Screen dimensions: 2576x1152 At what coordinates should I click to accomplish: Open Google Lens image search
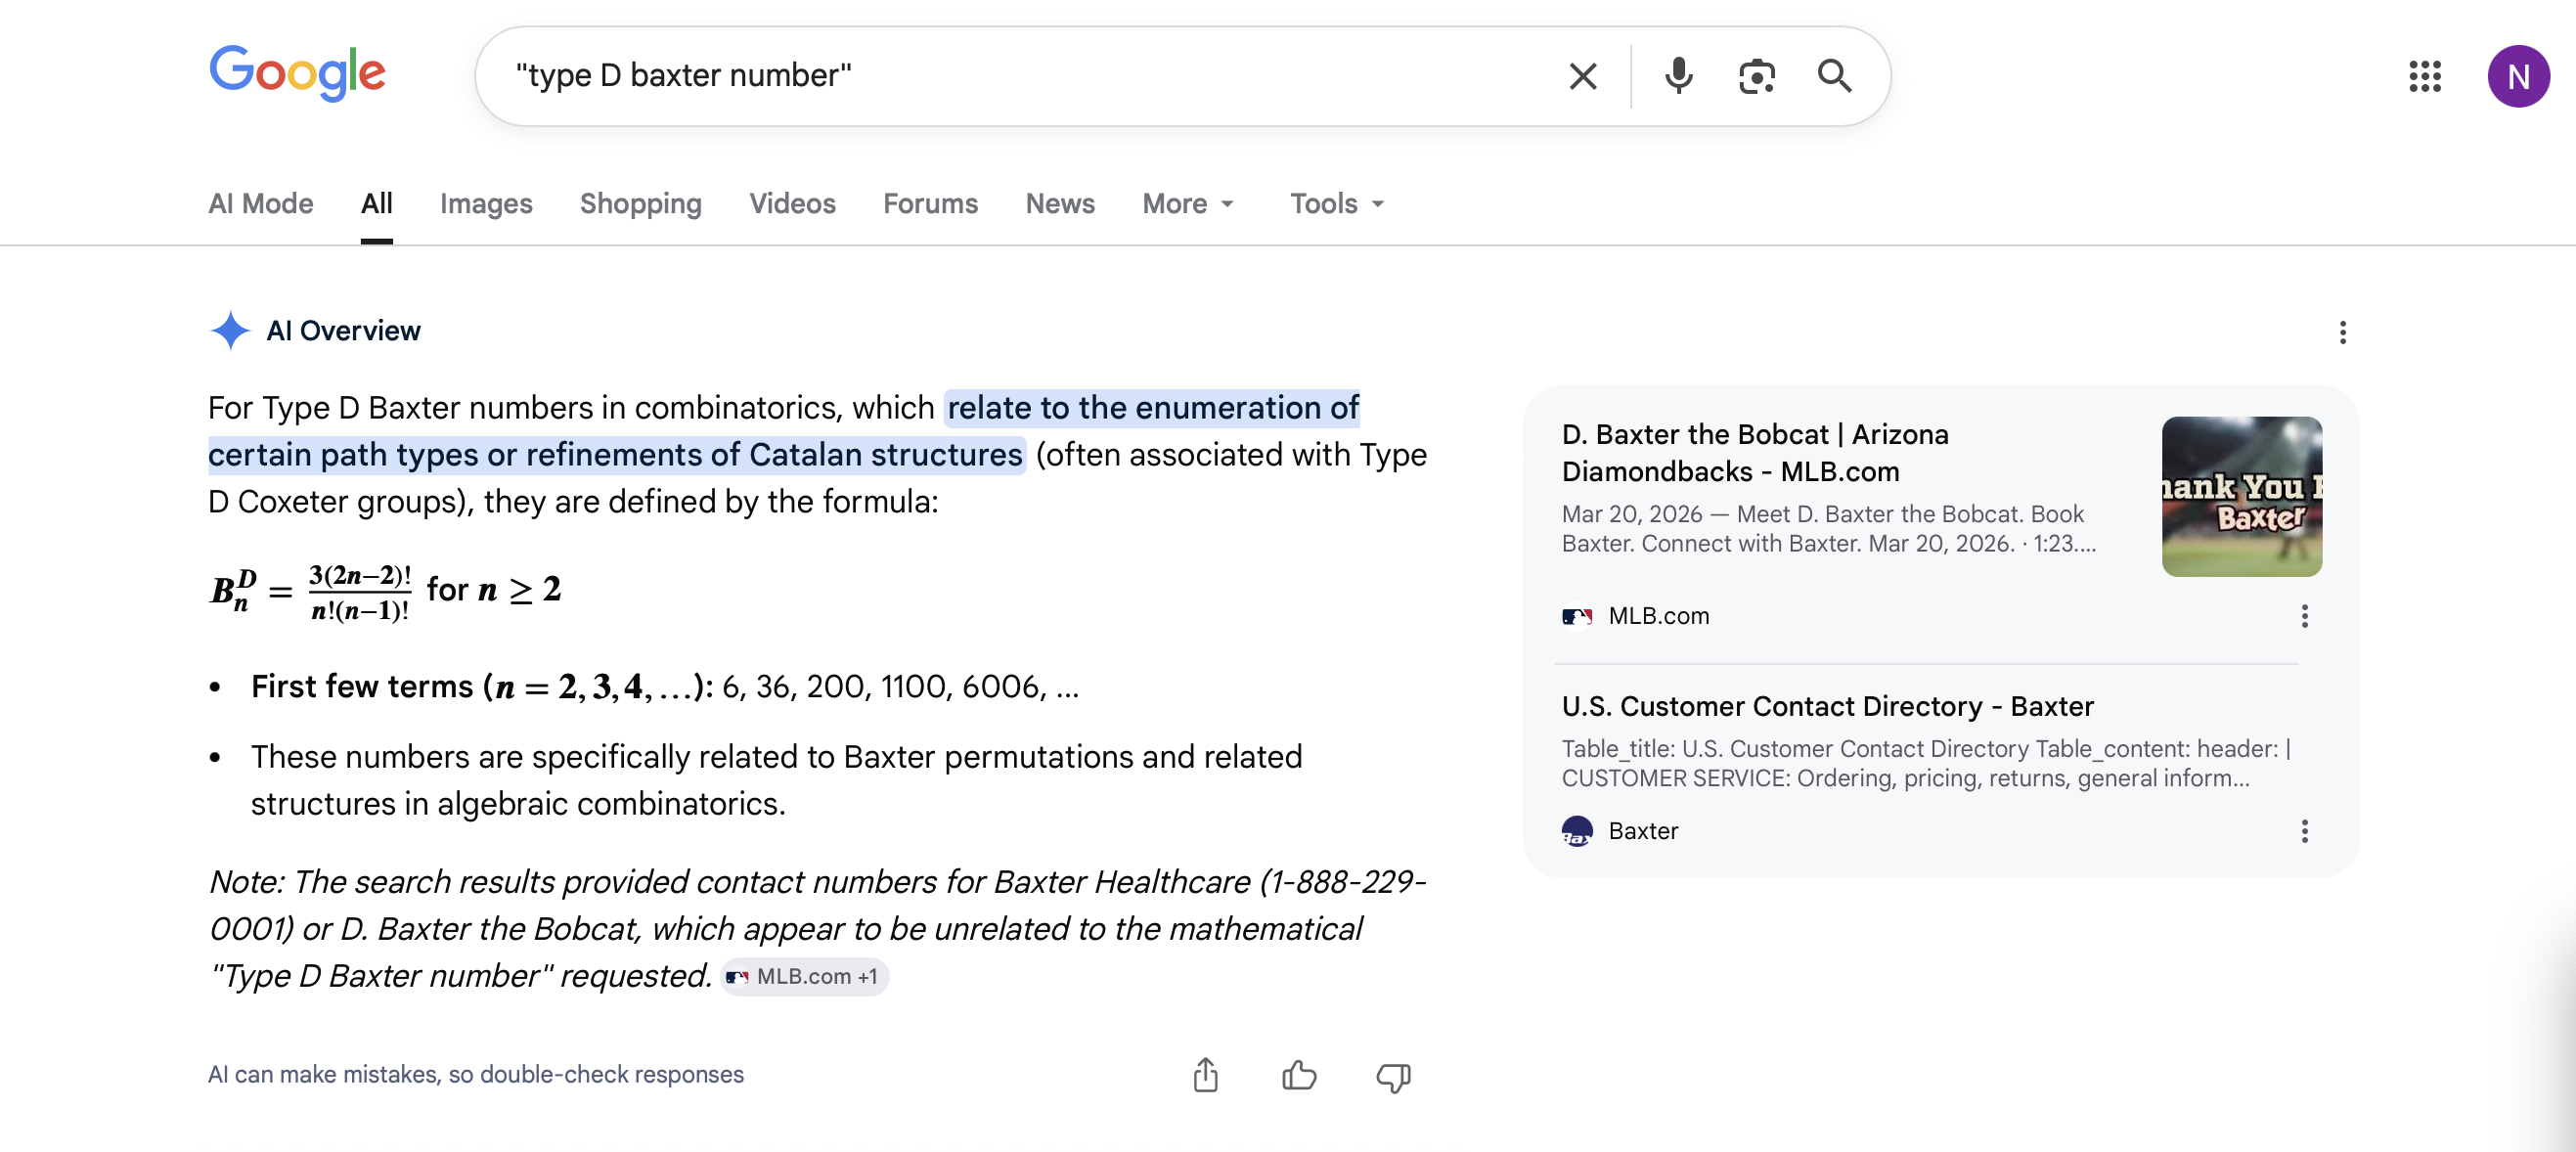pyautogui.click(x=1756, y=76)
